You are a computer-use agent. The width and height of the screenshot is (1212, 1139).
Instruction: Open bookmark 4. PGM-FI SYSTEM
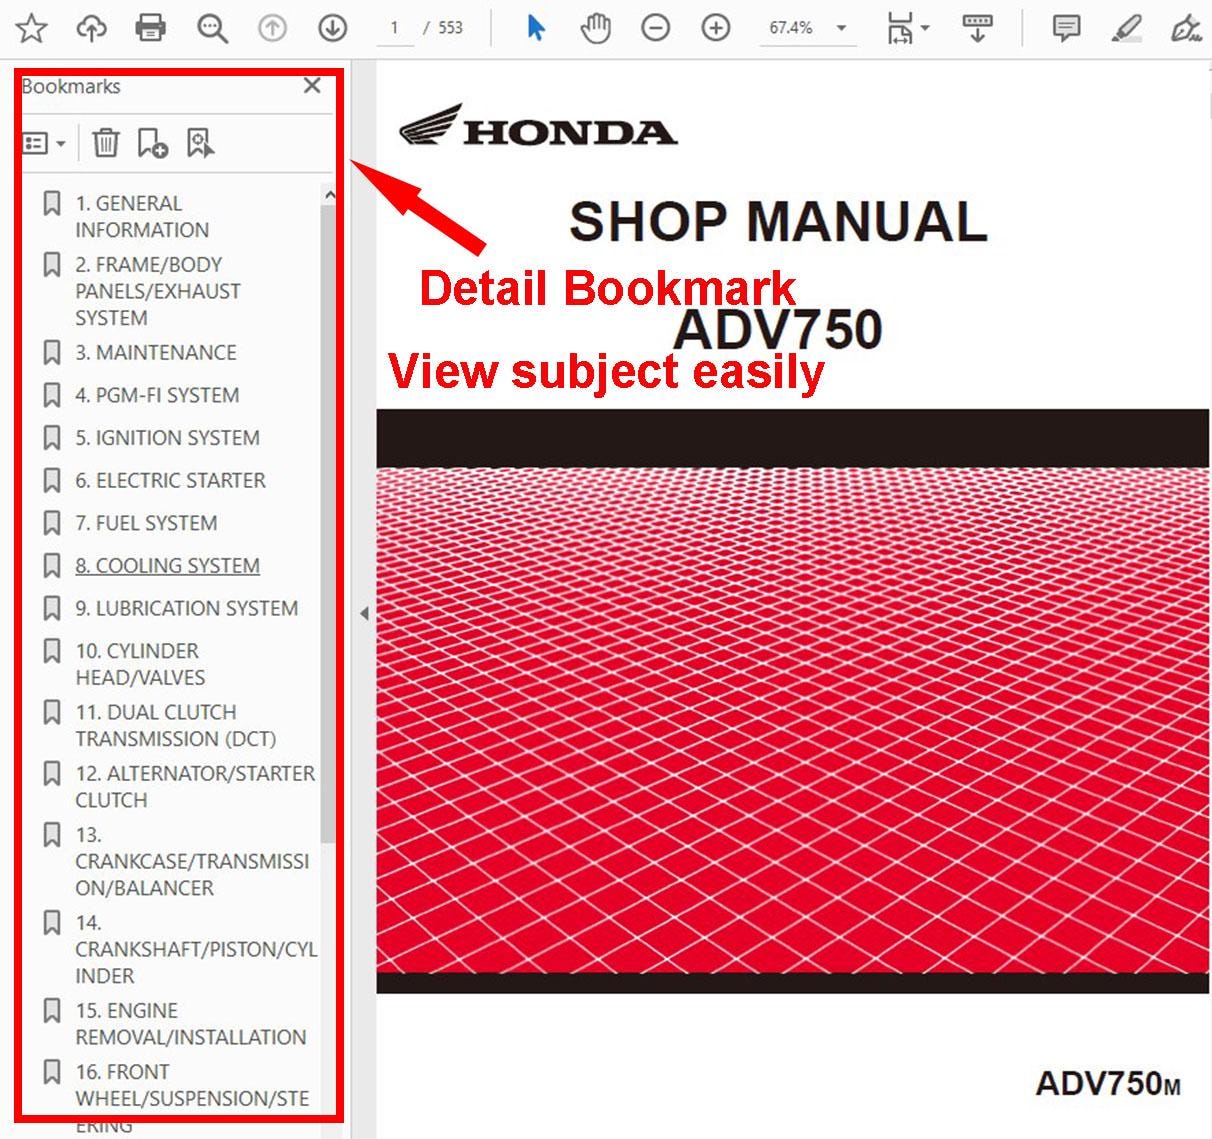(x=157, y=395)
